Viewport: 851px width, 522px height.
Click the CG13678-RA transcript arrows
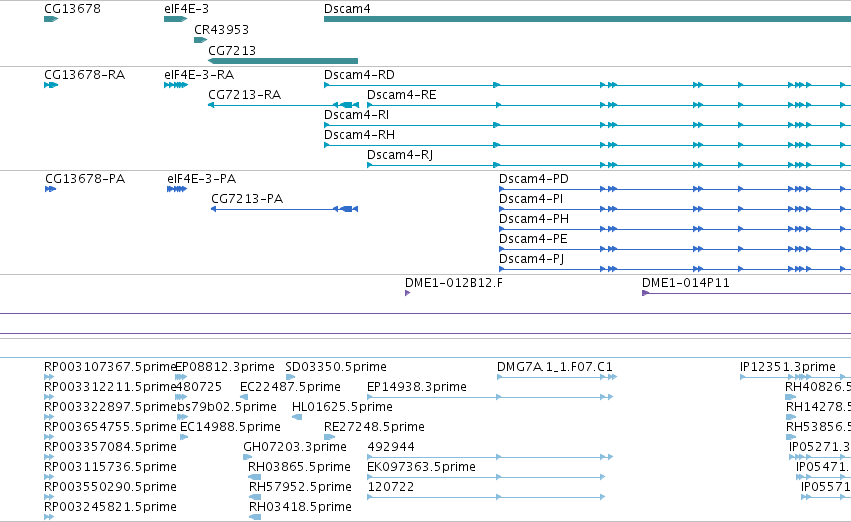point(51,85)
